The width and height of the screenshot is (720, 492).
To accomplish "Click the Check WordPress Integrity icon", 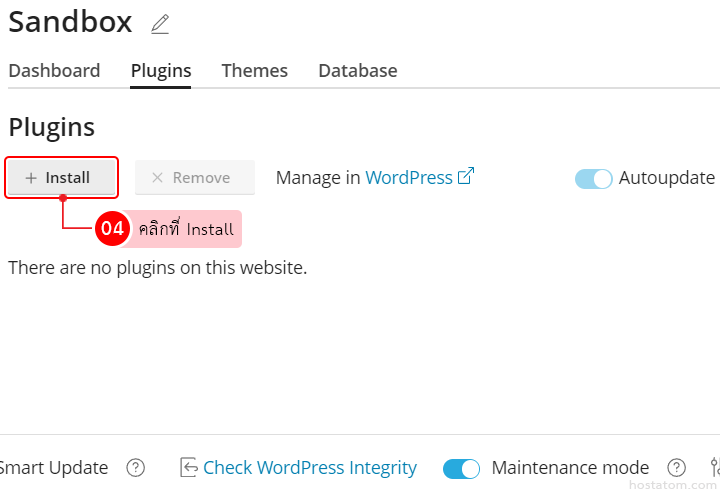I will pyautogui.click(x=189, y=468).
